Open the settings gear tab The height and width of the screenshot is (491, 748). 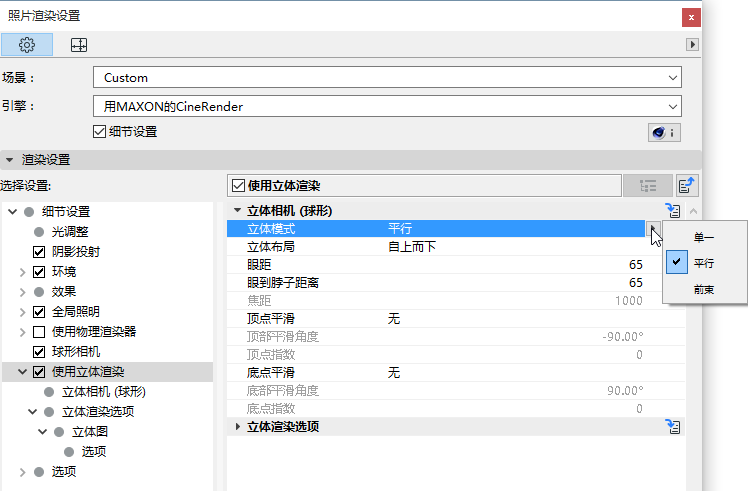click(27, 45)
